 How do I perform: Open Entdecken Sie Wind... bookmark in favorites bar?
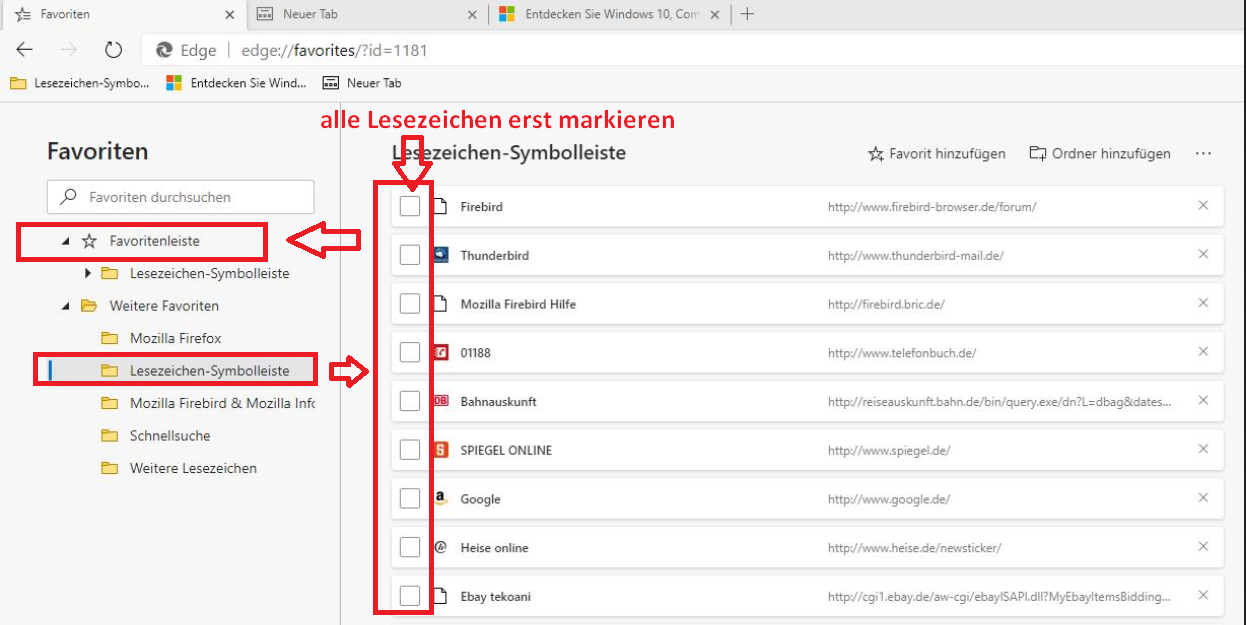236,83
